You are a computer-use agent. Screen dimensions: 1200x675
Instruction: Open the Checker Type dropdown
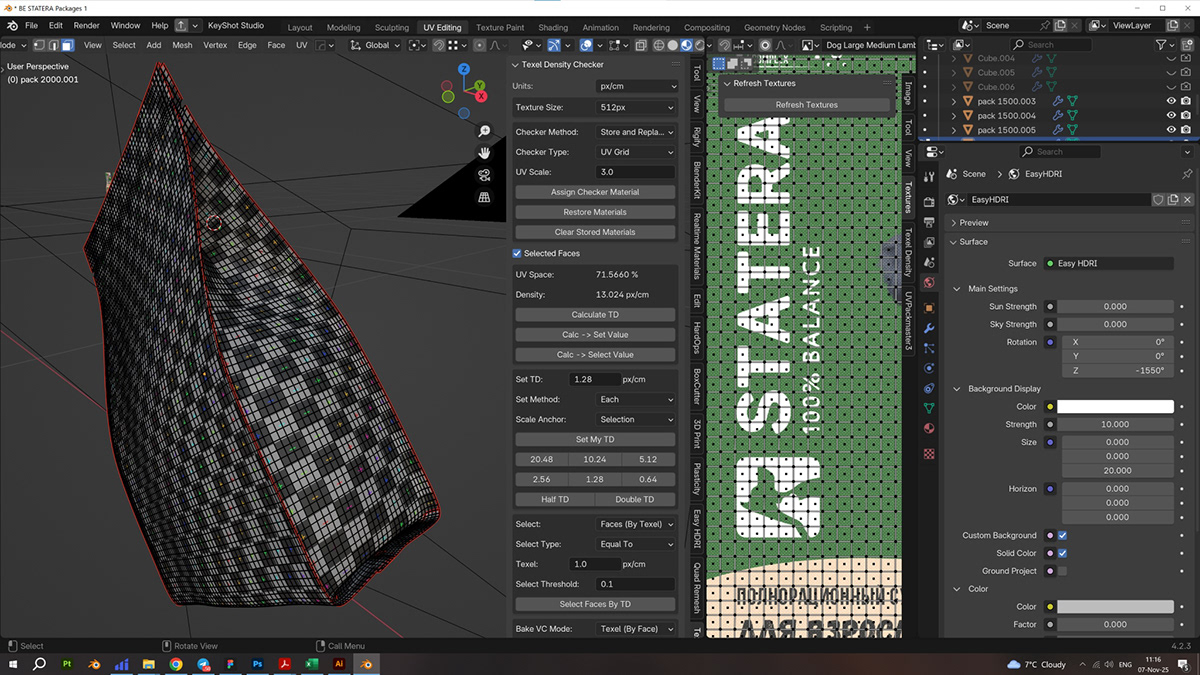pos(636,152)
